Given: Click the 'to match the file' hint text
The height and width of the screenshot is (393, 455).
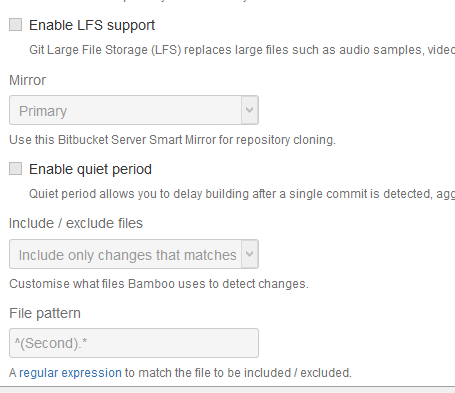Looking at the screenshot, I should click(x=238, y=373).
